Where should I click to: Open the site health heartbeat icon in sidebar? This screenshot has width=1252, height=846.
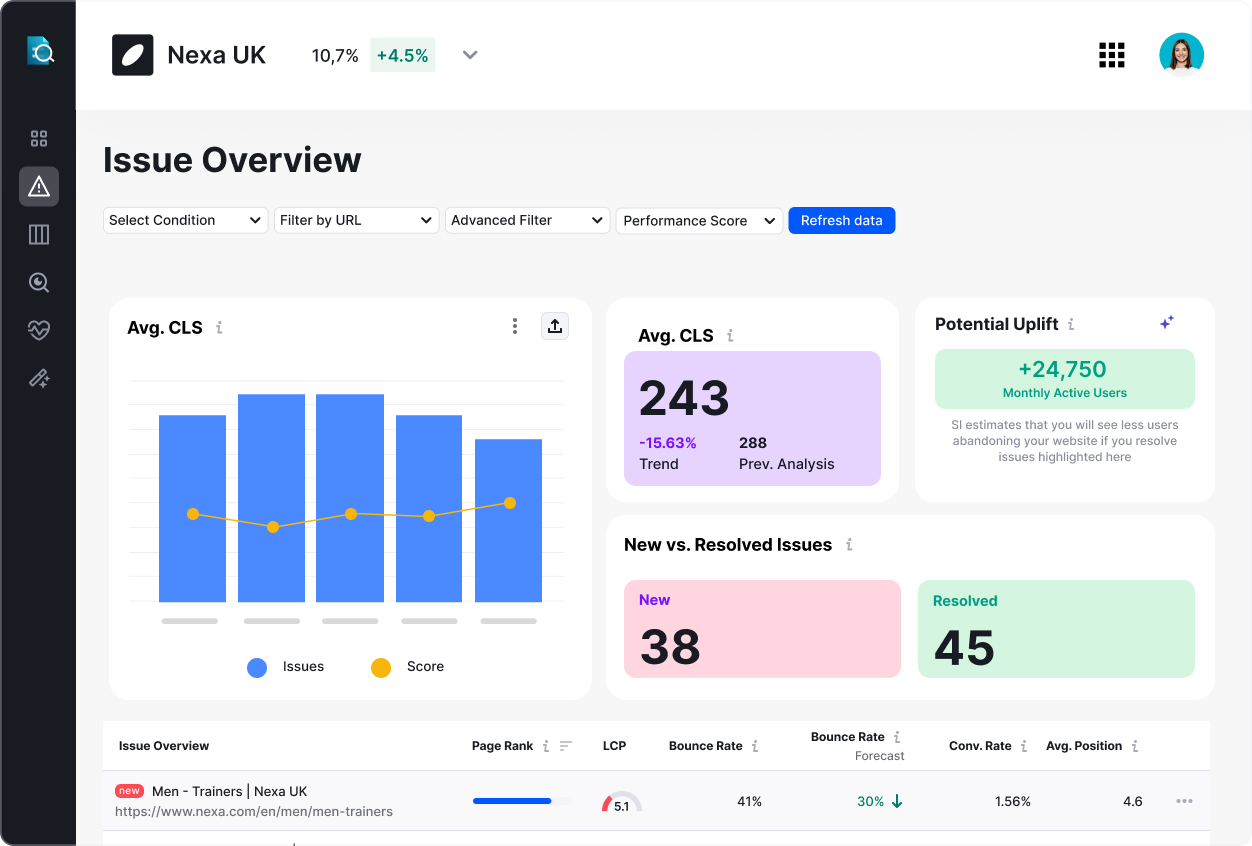[38, 330]
